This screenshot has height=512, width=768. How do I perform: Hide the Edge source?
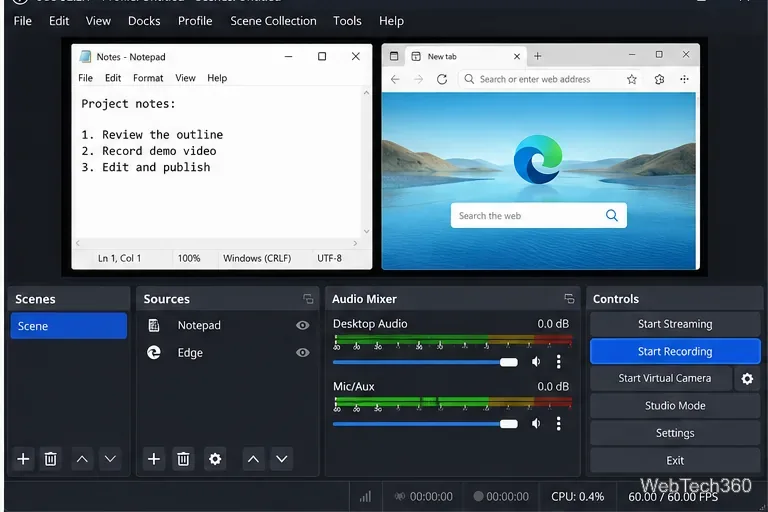pos(303,352)
